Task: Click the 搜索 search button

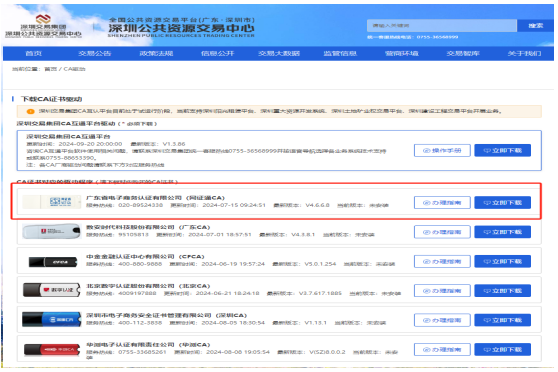Action: coord(535,26)
